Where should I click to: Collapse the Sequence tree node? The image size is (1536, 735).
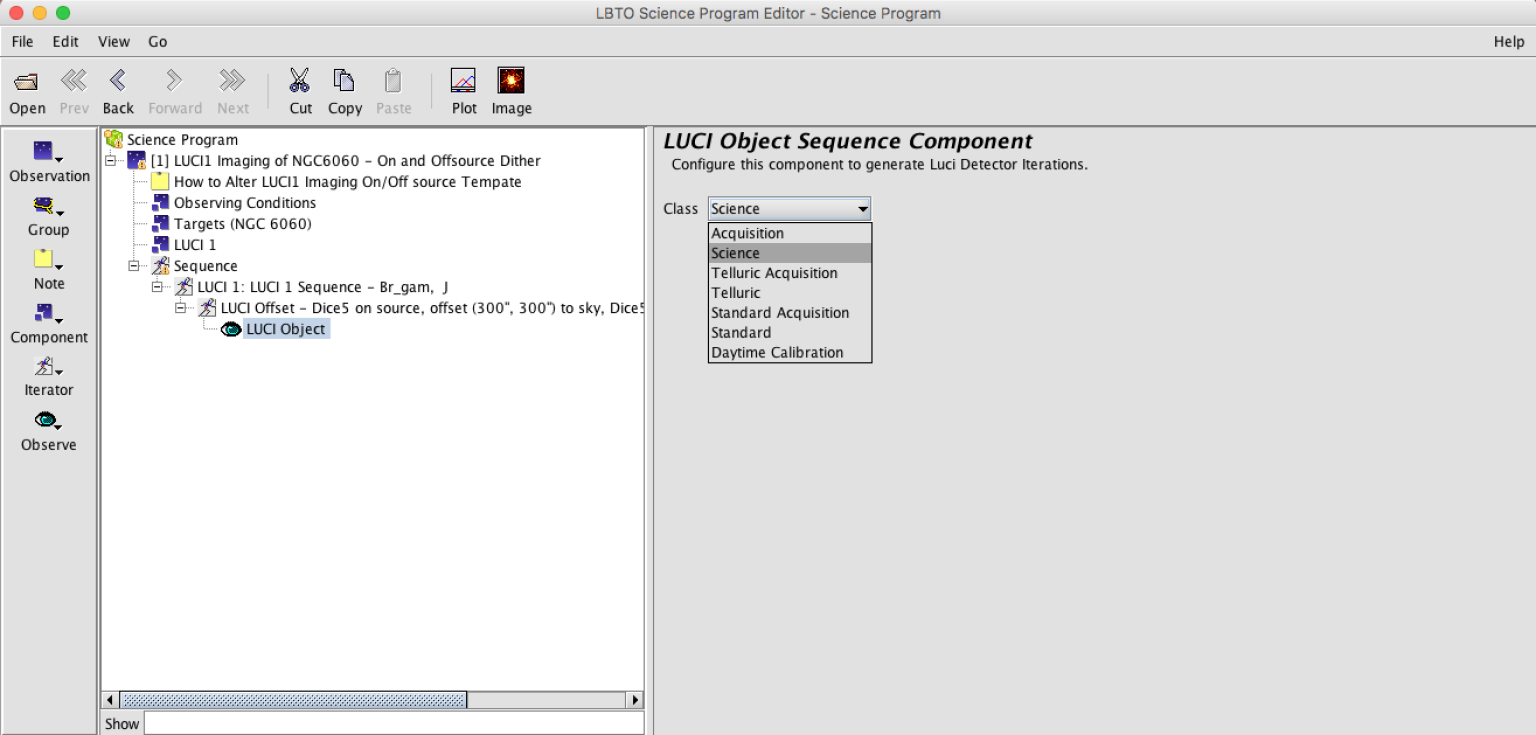pyautogui.click(x=134, y=266)
